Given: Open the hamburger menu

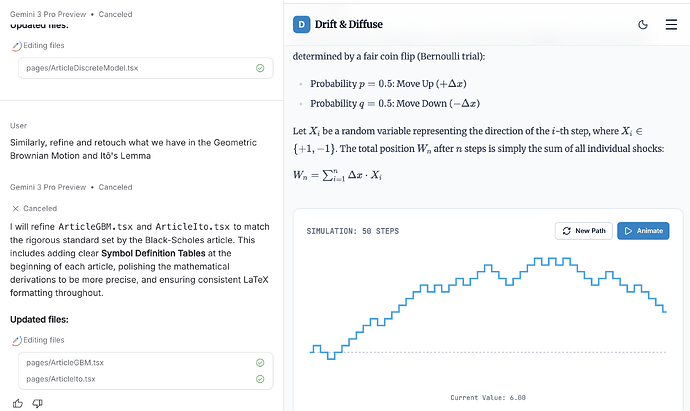Looking at the screenshot, I should point(671,25).
